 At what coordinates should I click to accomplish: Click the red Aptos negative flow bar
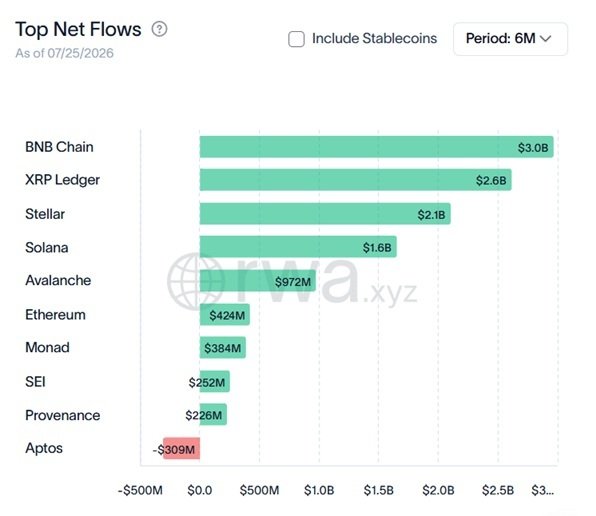click(182, 448)
